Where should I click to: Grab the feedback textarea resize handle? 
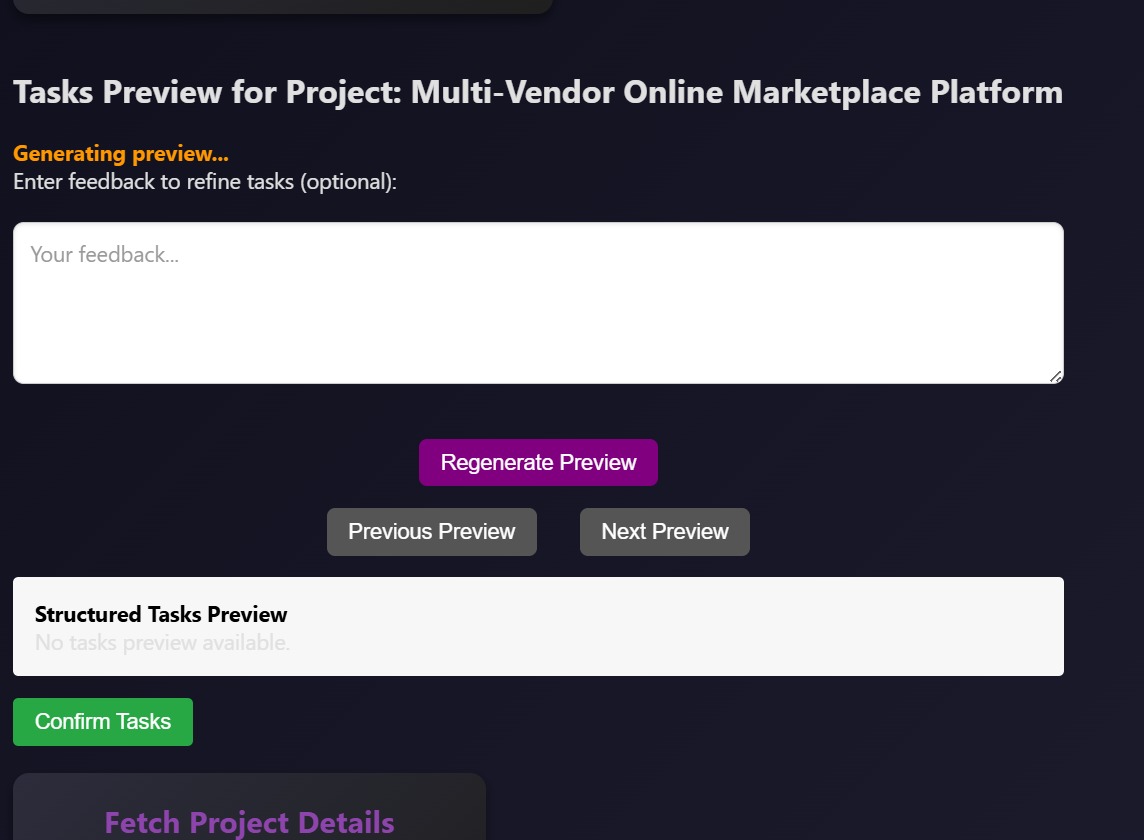[x=1056, y=377]
